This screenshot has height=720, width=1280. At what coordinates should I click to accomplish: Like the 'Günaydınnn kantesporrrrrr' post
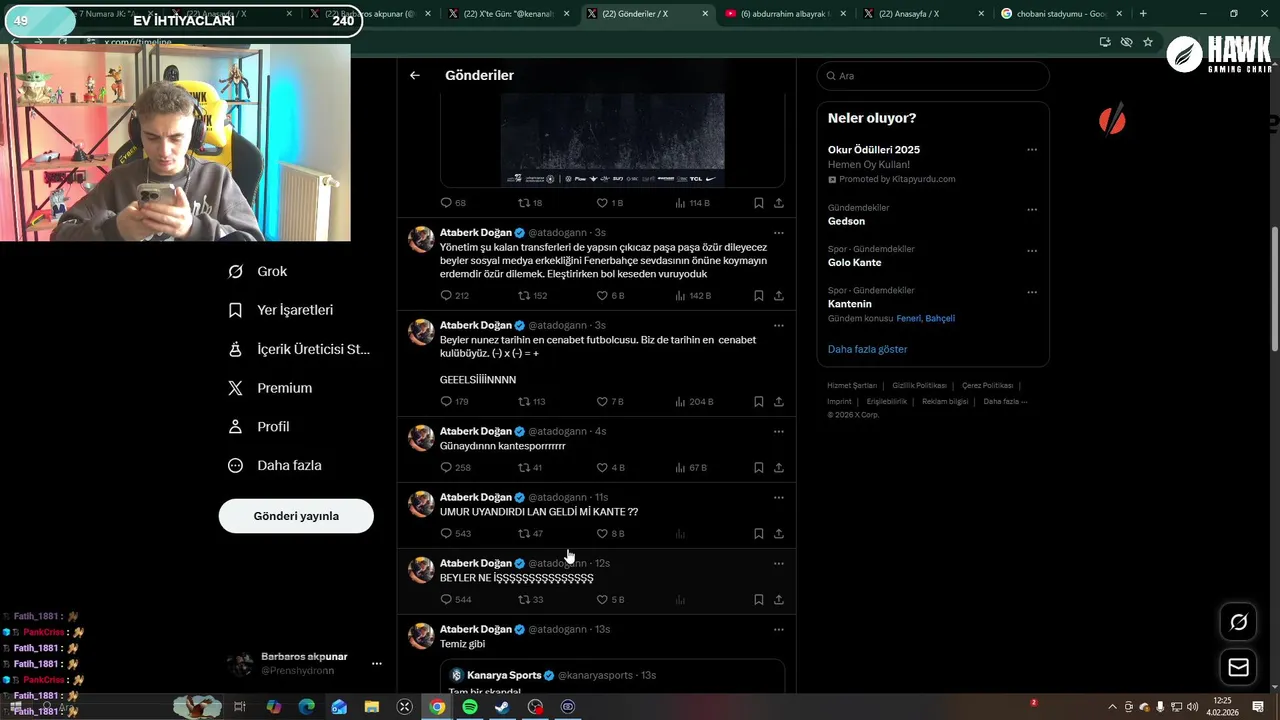click(x=602, y=467)
